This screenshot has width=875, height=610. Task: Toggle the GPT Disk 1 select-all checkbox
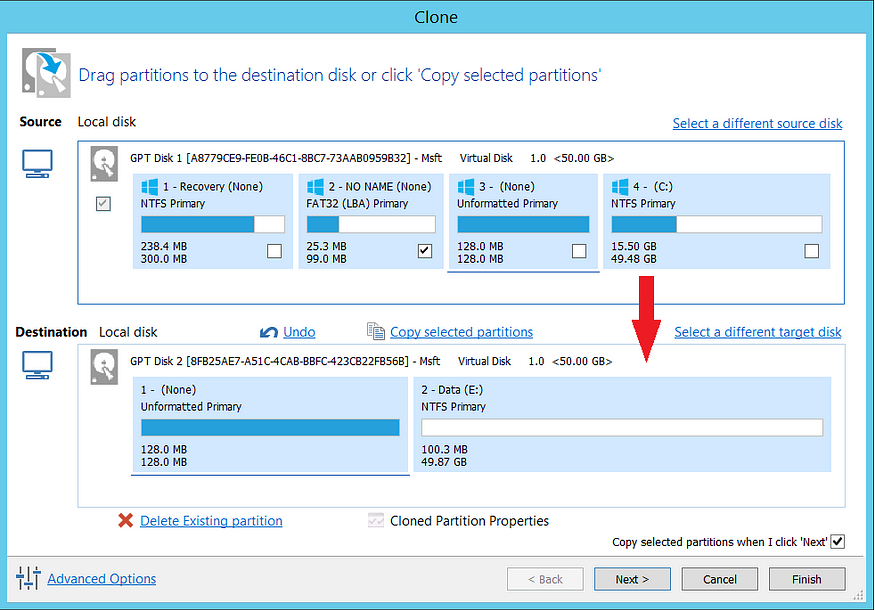[x=103, y=204]
